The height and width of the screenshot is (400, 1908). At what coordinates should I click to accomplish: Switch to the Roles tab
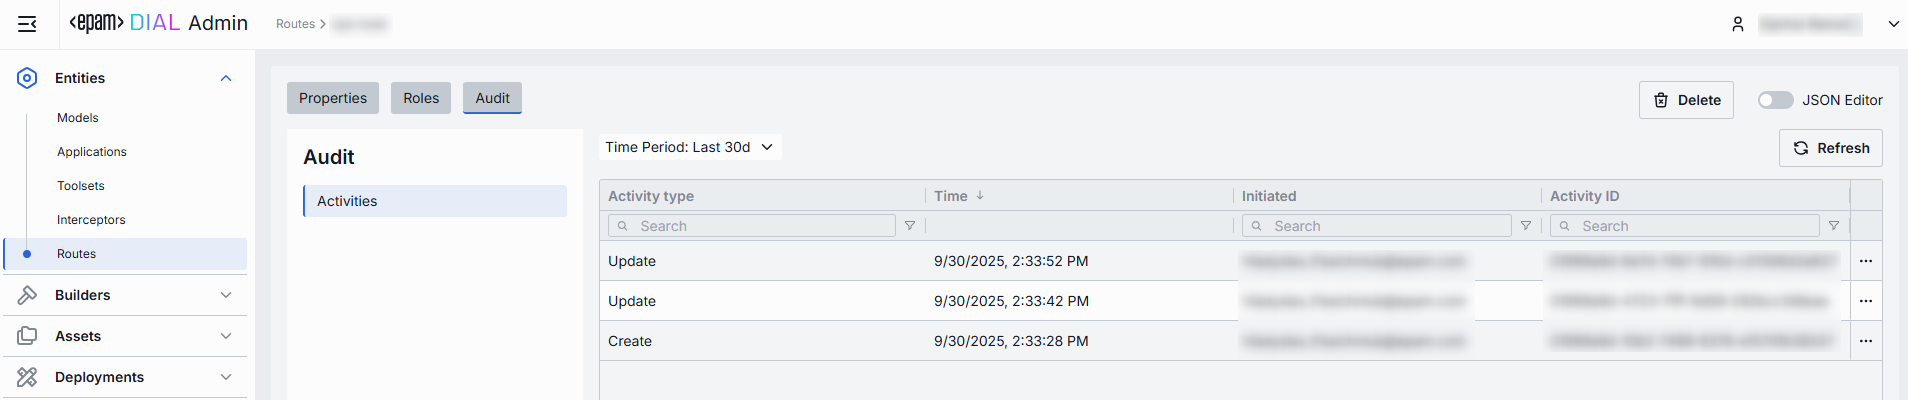(421, 98)
